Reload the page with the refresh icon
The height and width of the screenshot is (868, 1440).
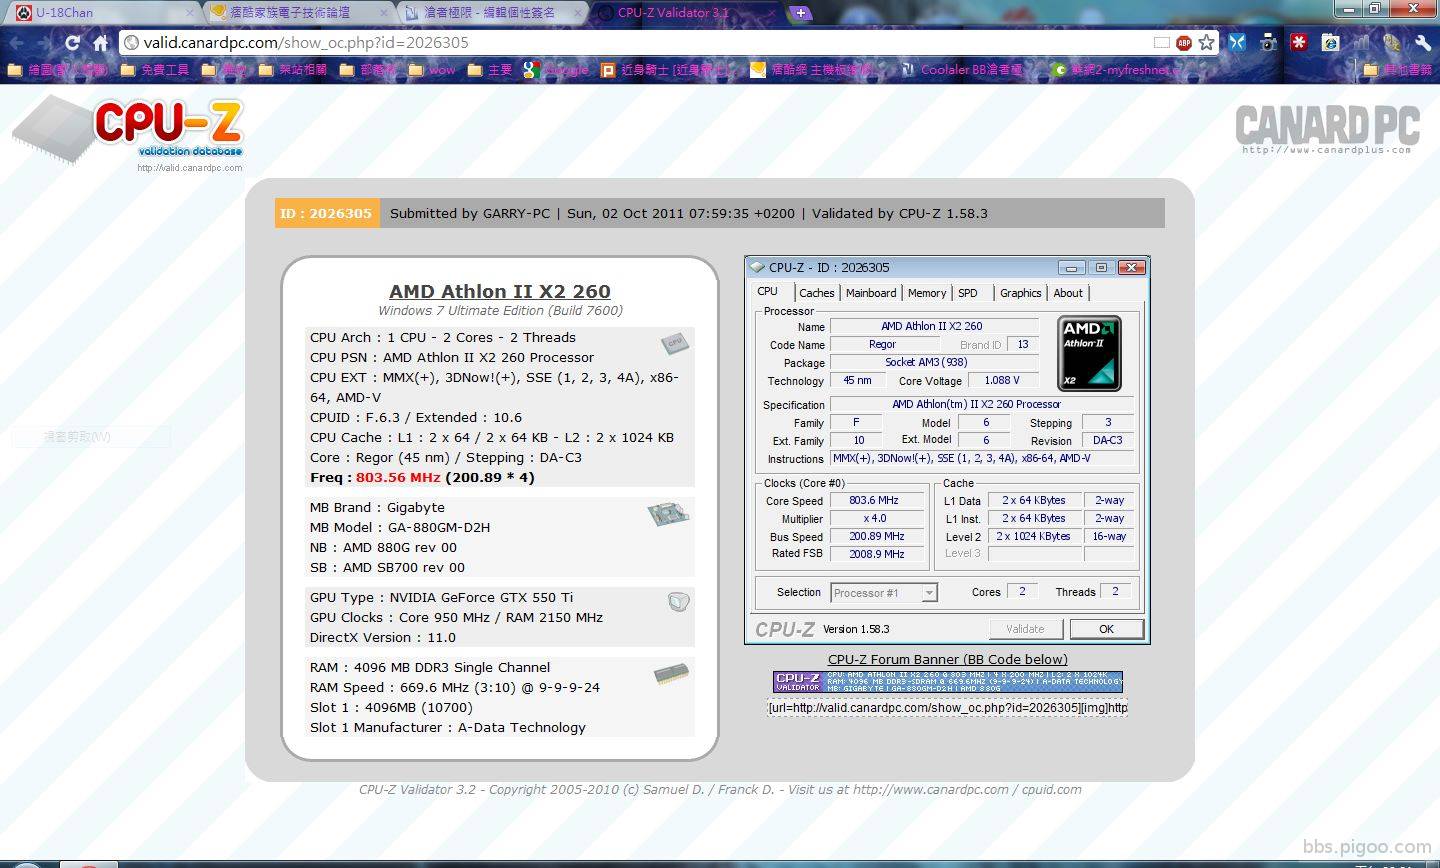click(72, 43)
